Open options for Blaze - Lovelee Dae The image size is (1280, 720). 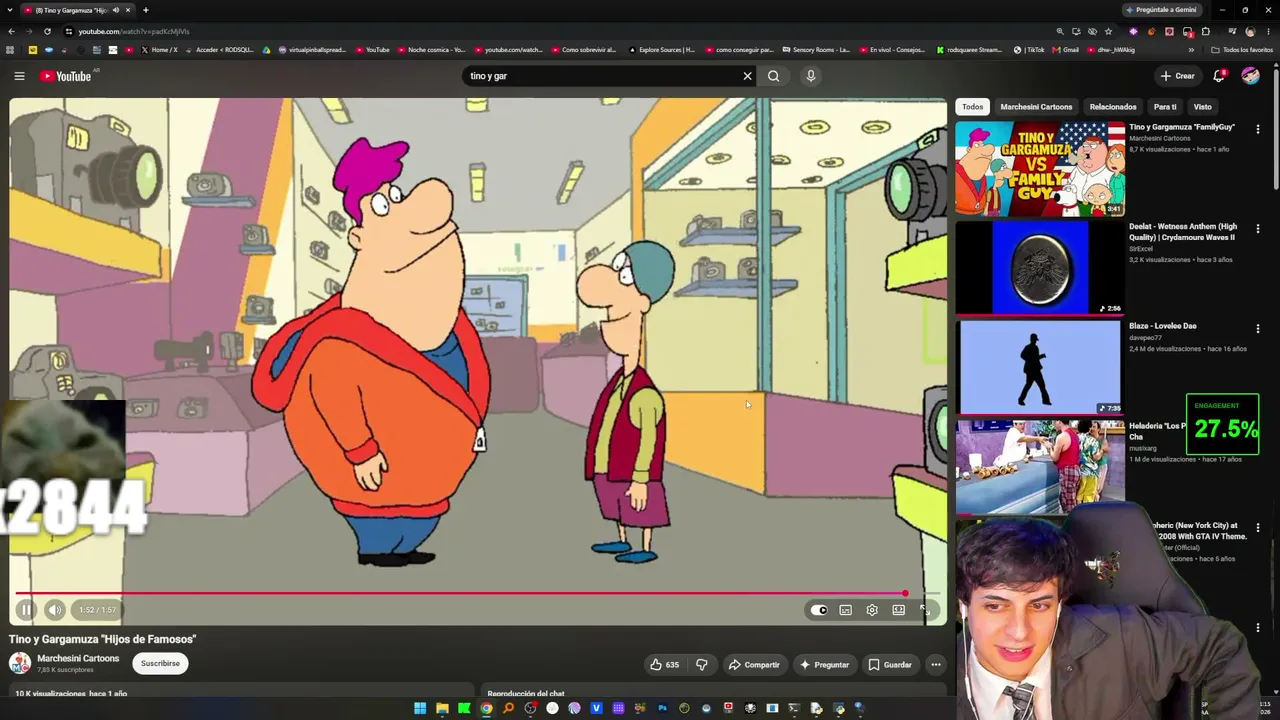[1258, 329]
